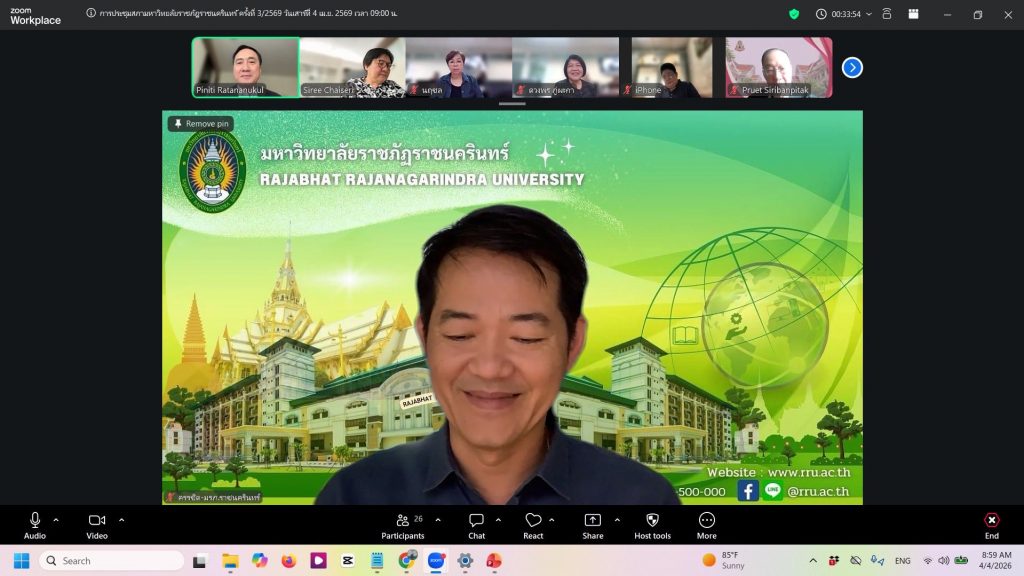1024x576 pixels.
Task: Show next participants with right arrow
Action: pyautogui.click(x=852, y=67)
